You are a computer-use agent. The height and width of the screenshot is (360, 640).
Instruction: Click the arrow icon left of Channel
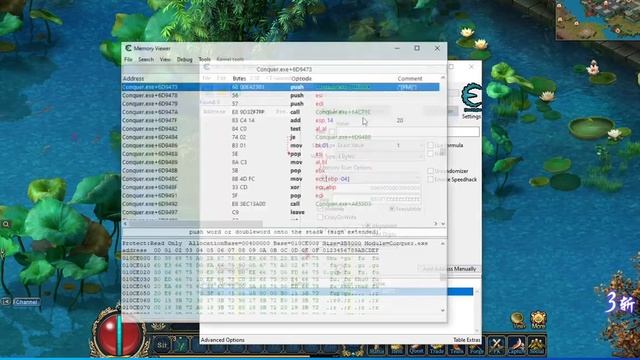tap(6, 302)
